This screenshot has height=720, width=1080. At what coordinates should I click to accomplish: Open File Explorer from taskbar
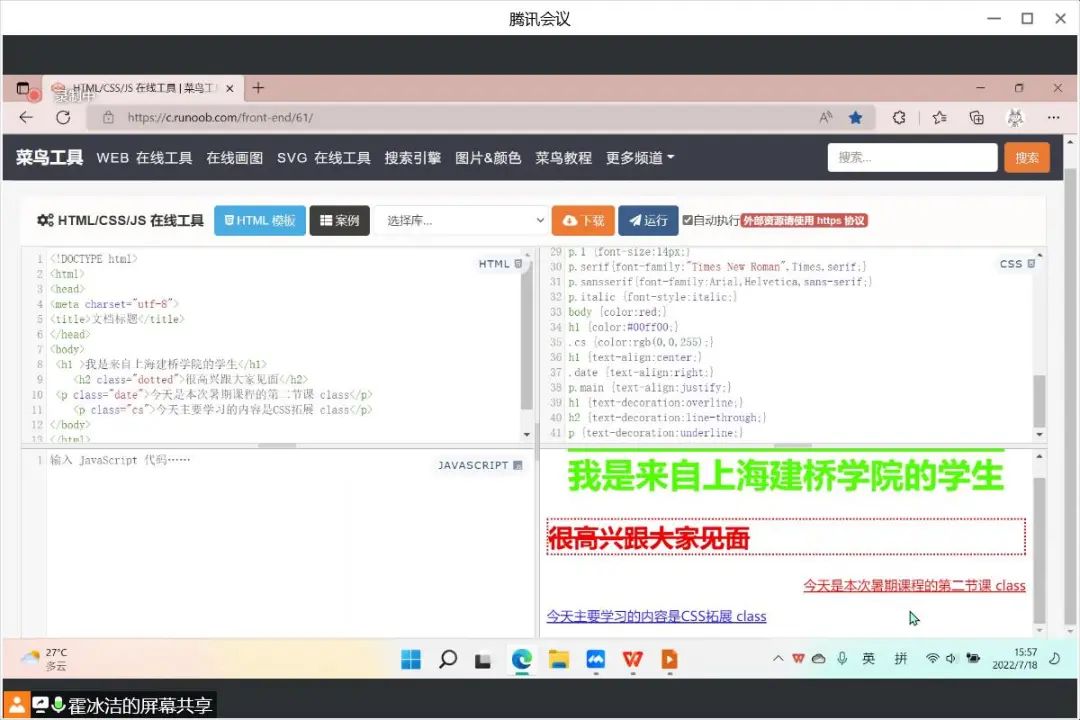pos(559,659)
